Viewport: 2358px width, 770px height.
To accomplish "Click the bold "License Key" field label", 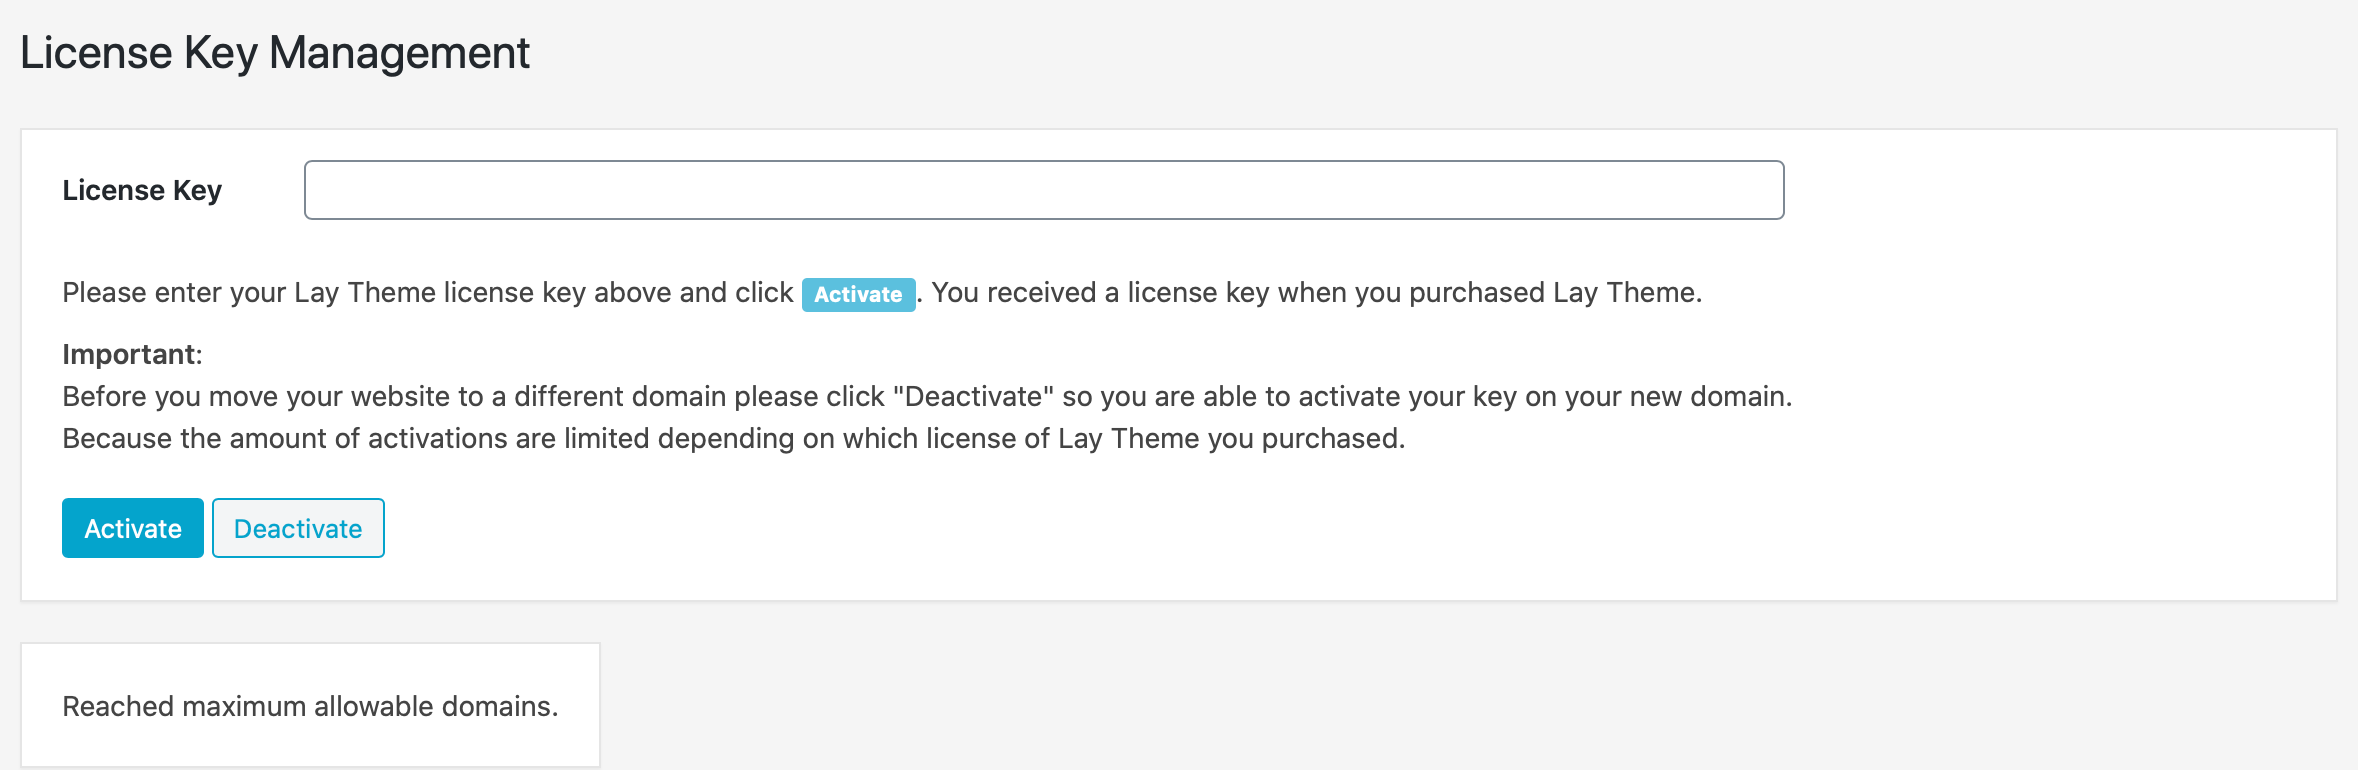I will (142, 190).
